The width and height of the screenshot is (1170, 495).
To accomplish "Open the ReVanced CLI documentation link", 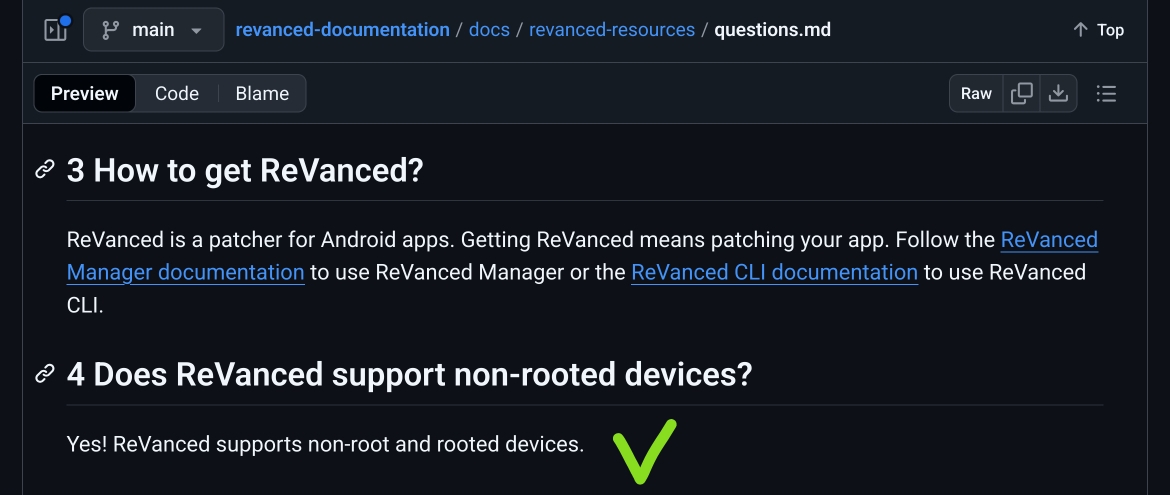I will [774, 272].
